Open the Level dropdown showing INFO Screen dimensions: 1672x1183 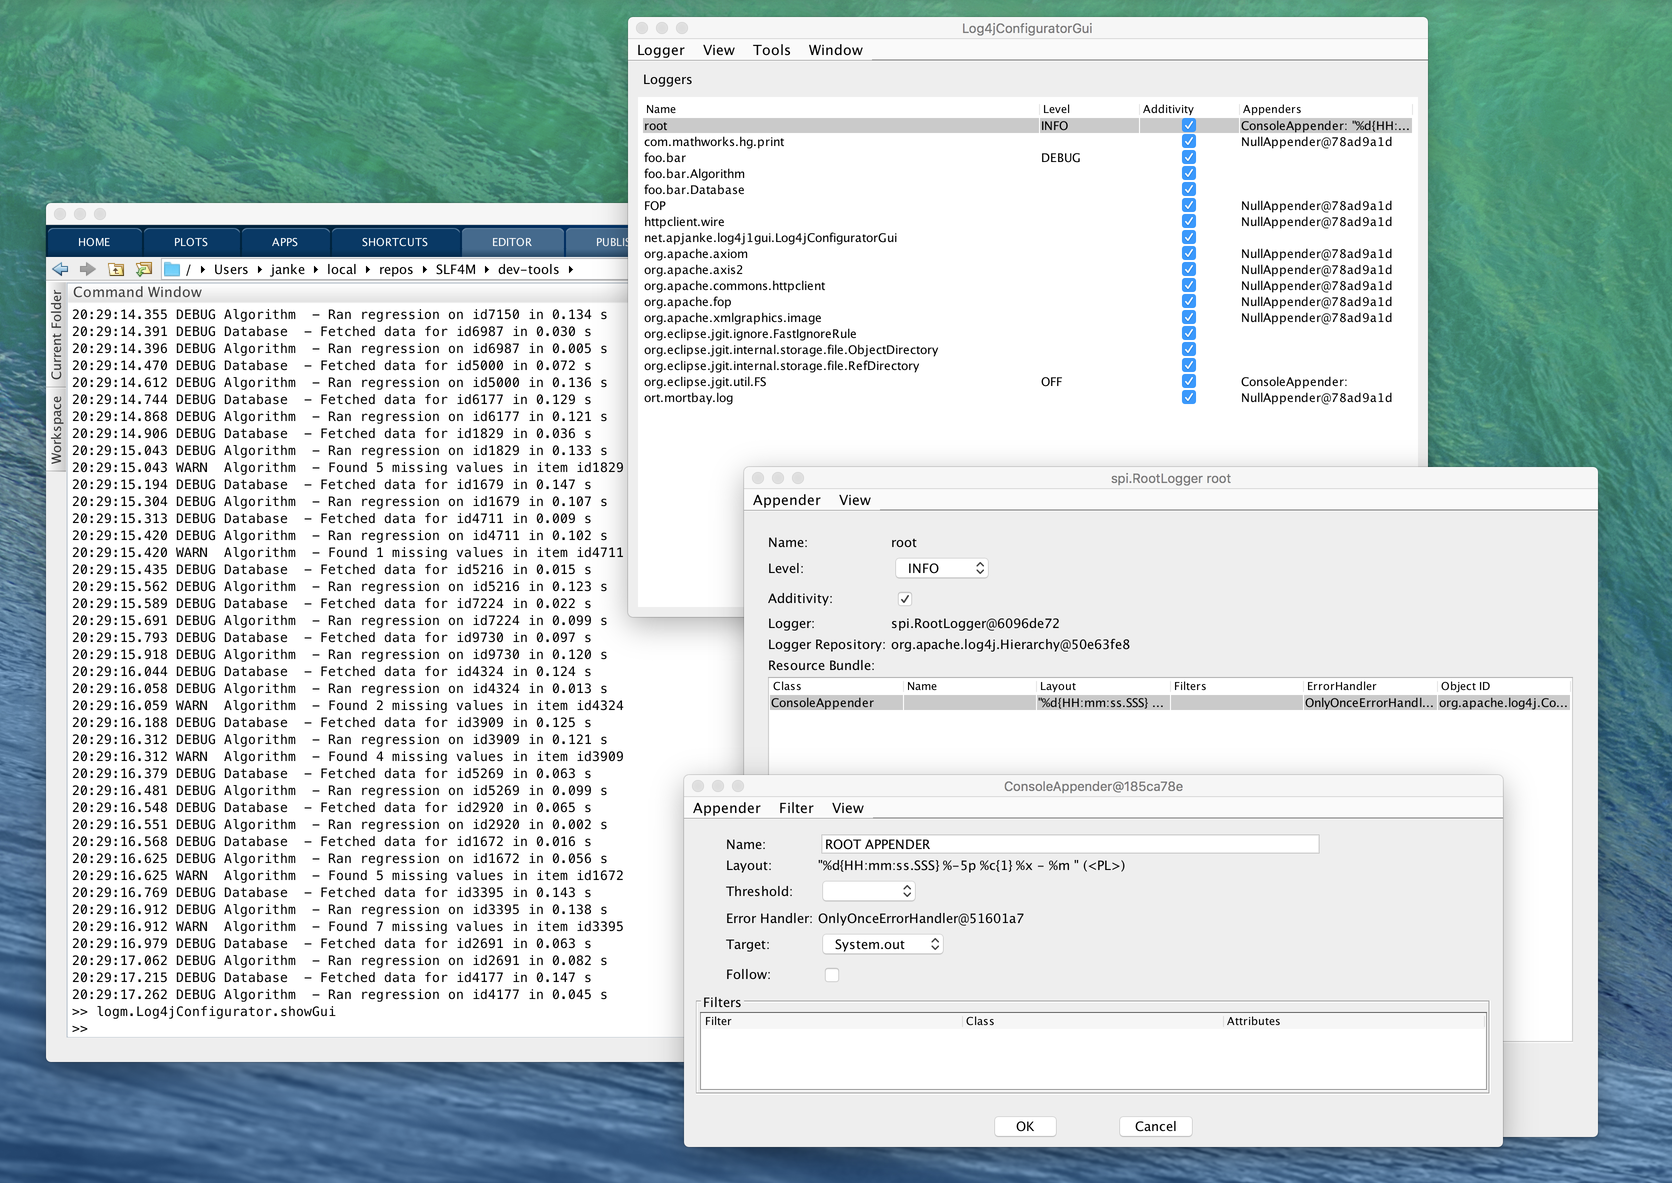[942, 568]
